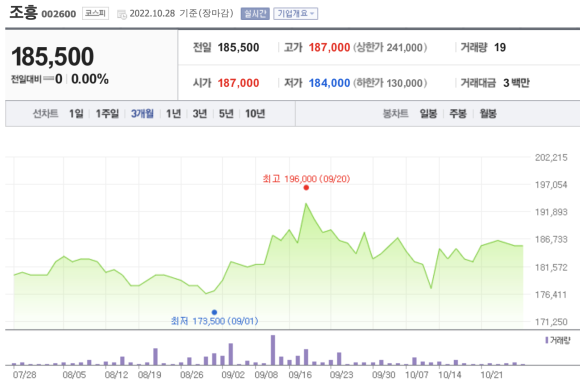Click the 09/02 date axis label
Image resolution: width=580 pixels, height=392 pixels.
(x=233, y=375)
